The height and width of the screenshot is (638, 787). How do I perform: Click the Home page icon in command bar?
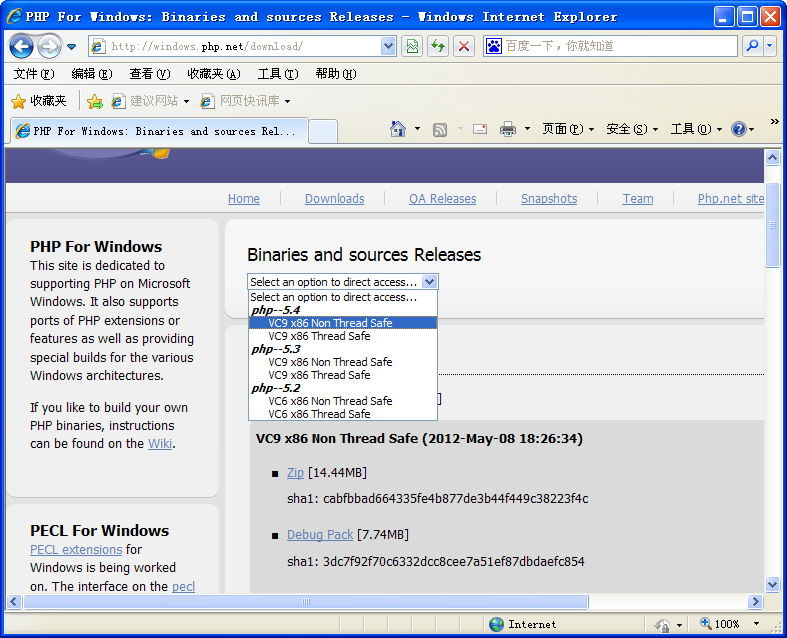tap(398, 129)
